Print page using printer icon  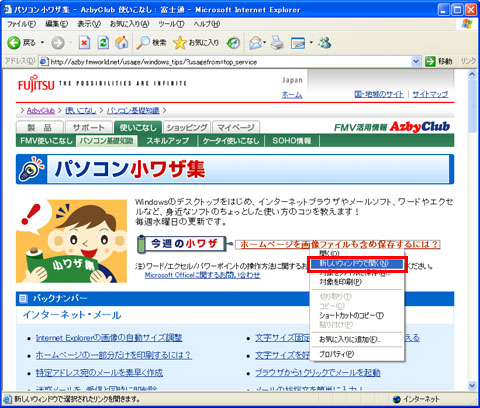(x=277, y=43)
